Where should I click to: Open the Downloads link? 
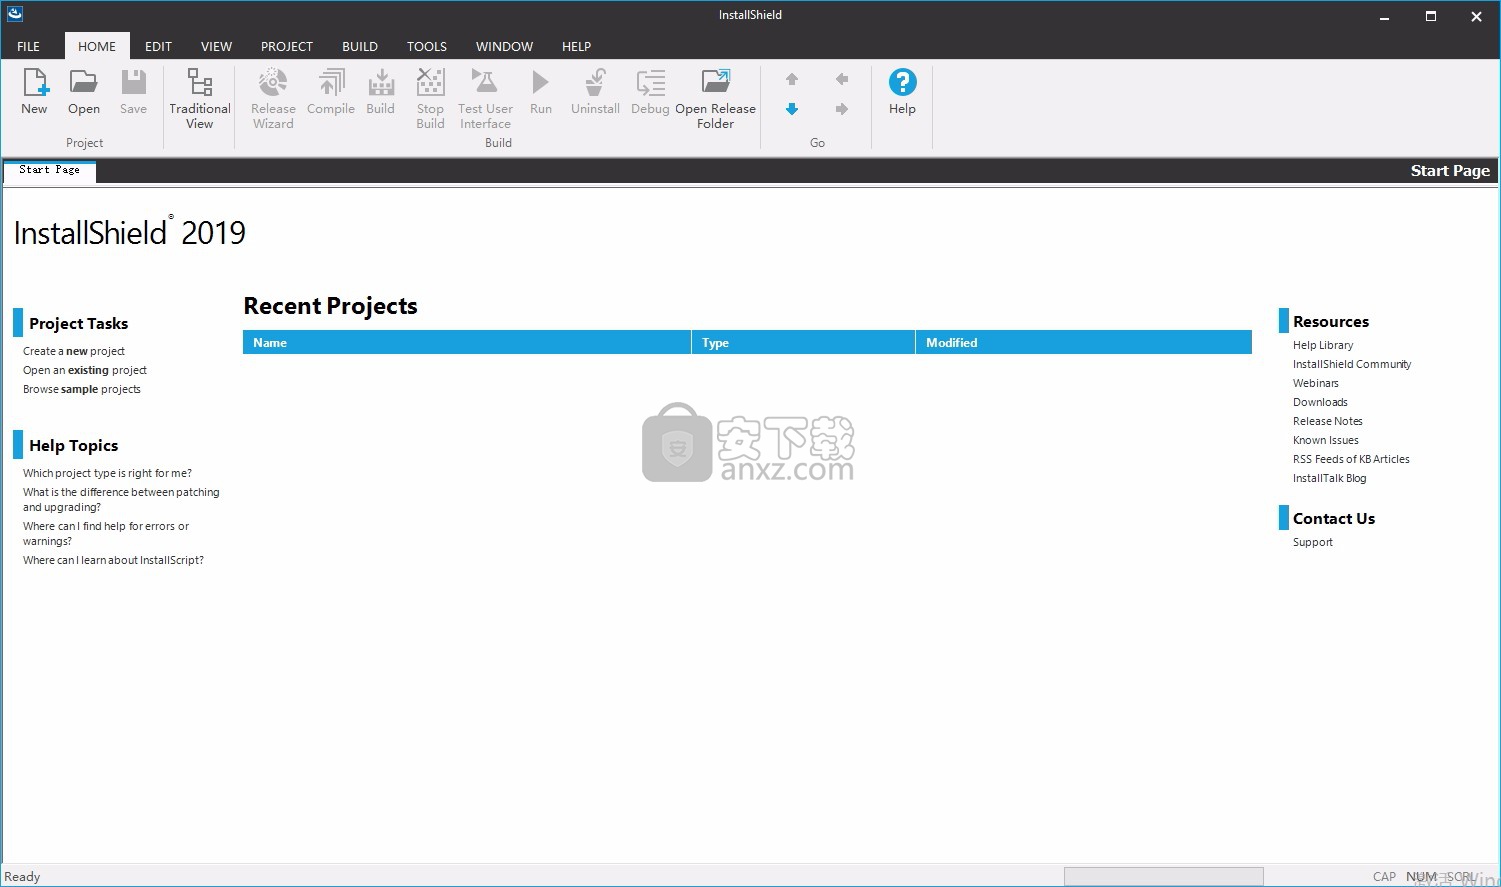[x=1320, y=402]
